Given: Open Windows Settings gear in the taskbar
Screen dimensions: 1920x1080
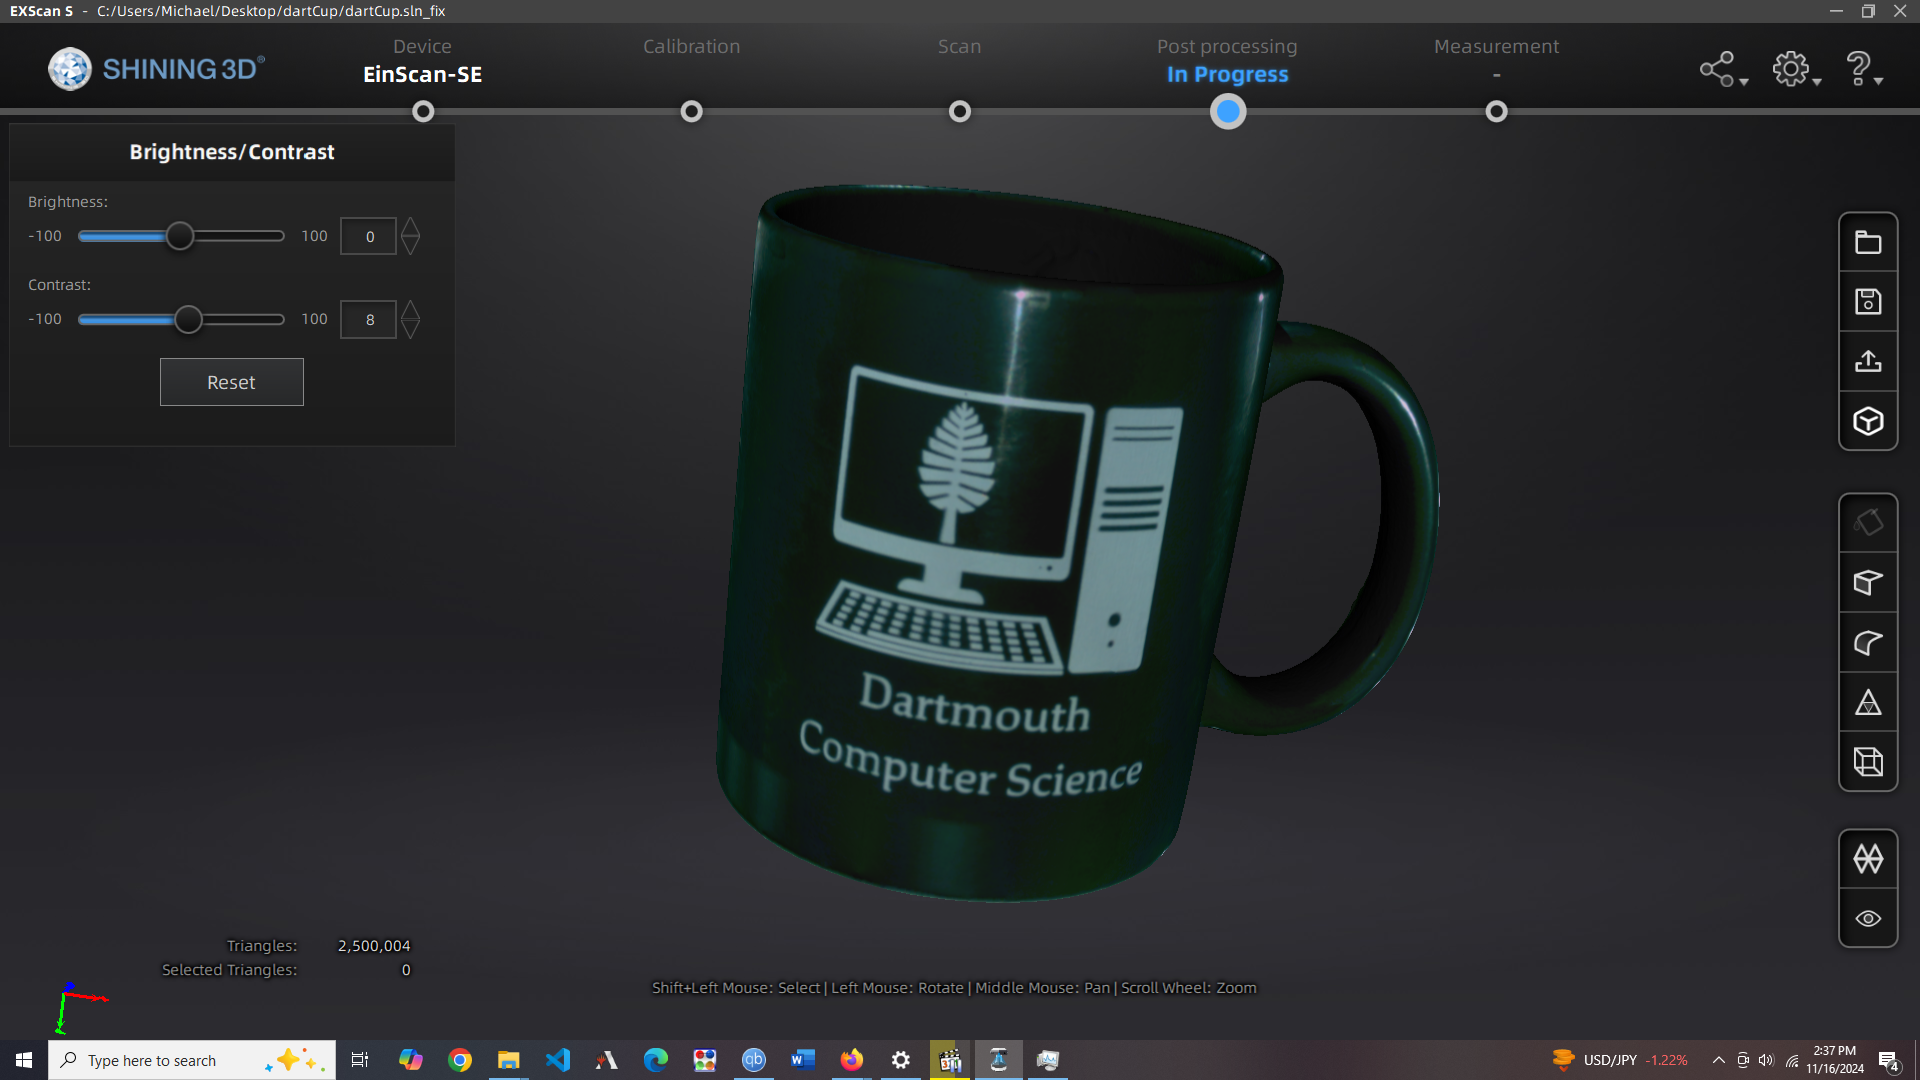Looking at the screenshot, I should tap(901, 1060).
